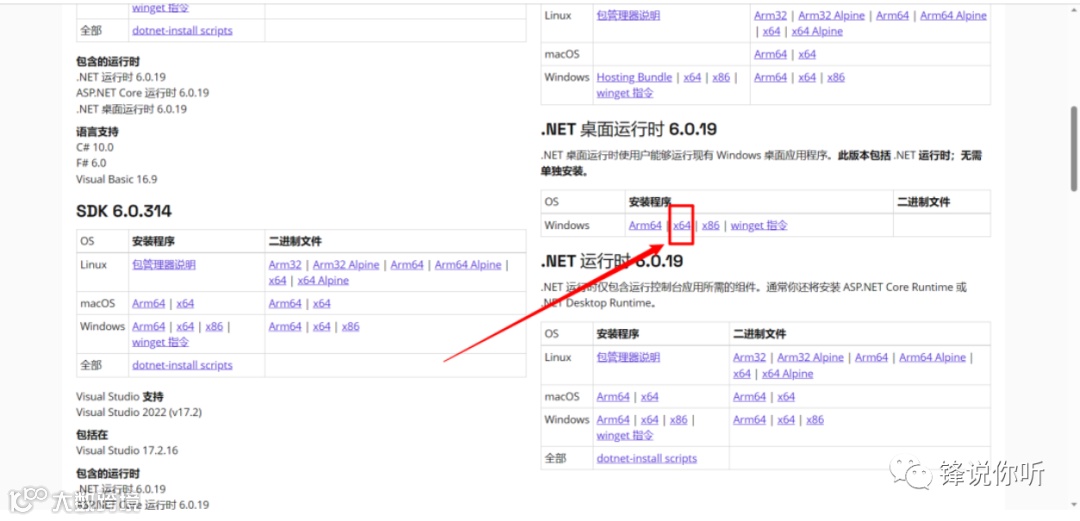
Task: Download SDK 6.0.314 macOS Arm64 binary
Action: pyautogui.click(x=285, y=303)
